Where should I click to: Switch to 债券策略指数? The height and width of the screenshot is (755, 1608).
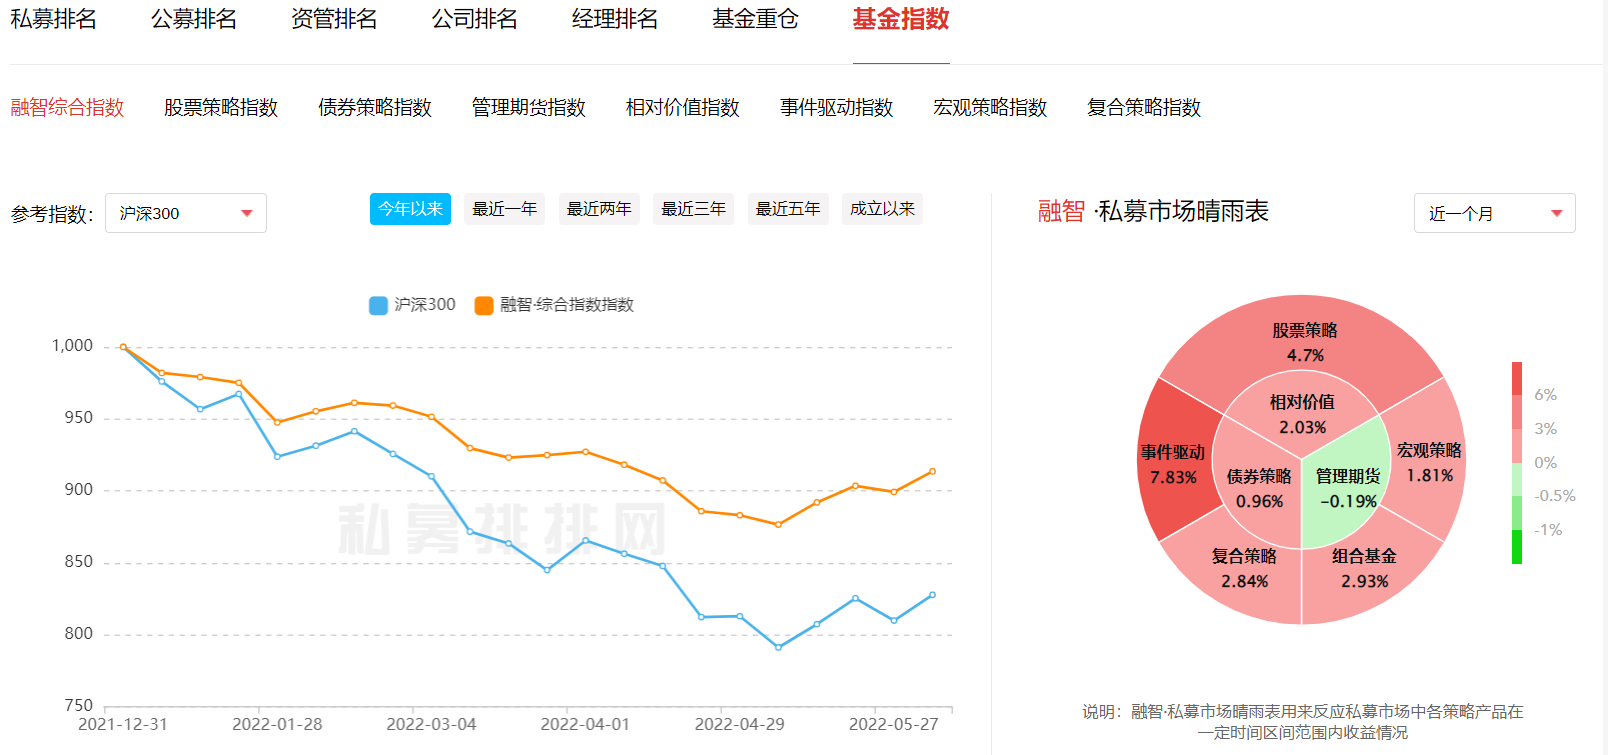point(375,107)
